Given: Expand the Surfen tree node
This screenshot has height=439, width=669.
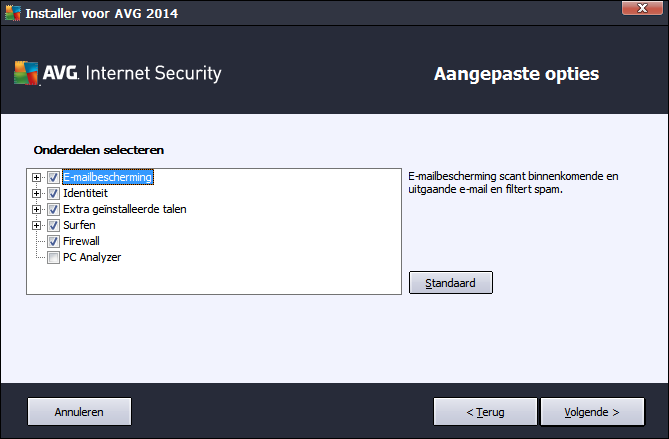Looking at the screenshot, I should tap(37, 225).
